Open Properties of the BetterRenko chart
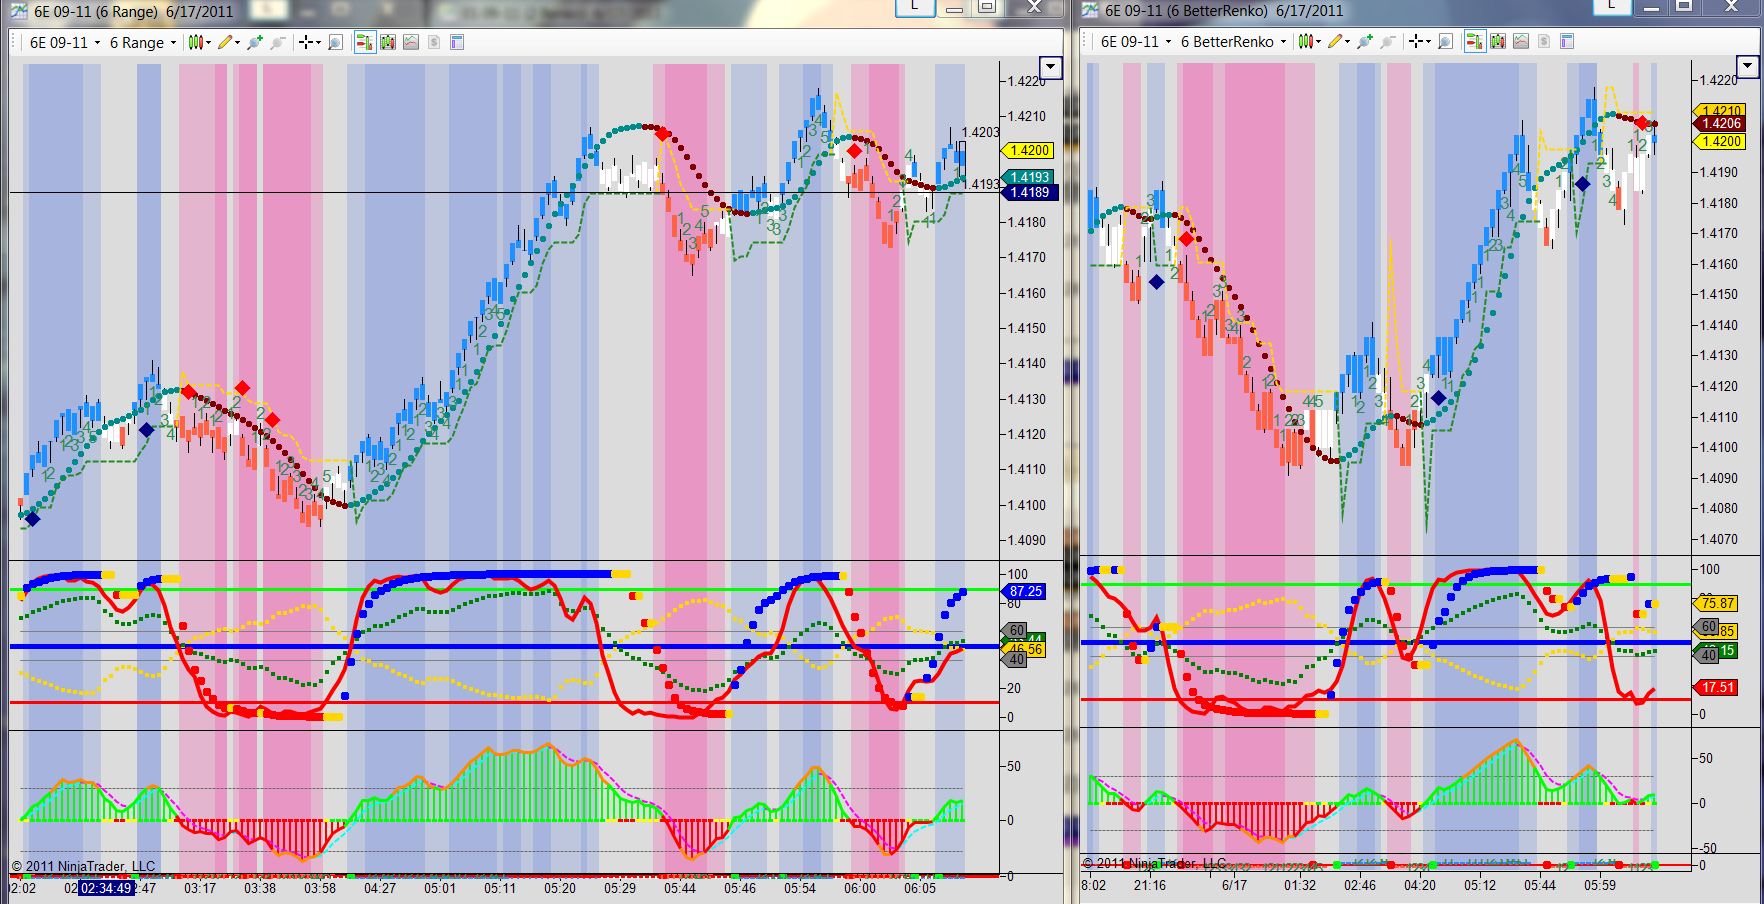 coord(1567,42)
